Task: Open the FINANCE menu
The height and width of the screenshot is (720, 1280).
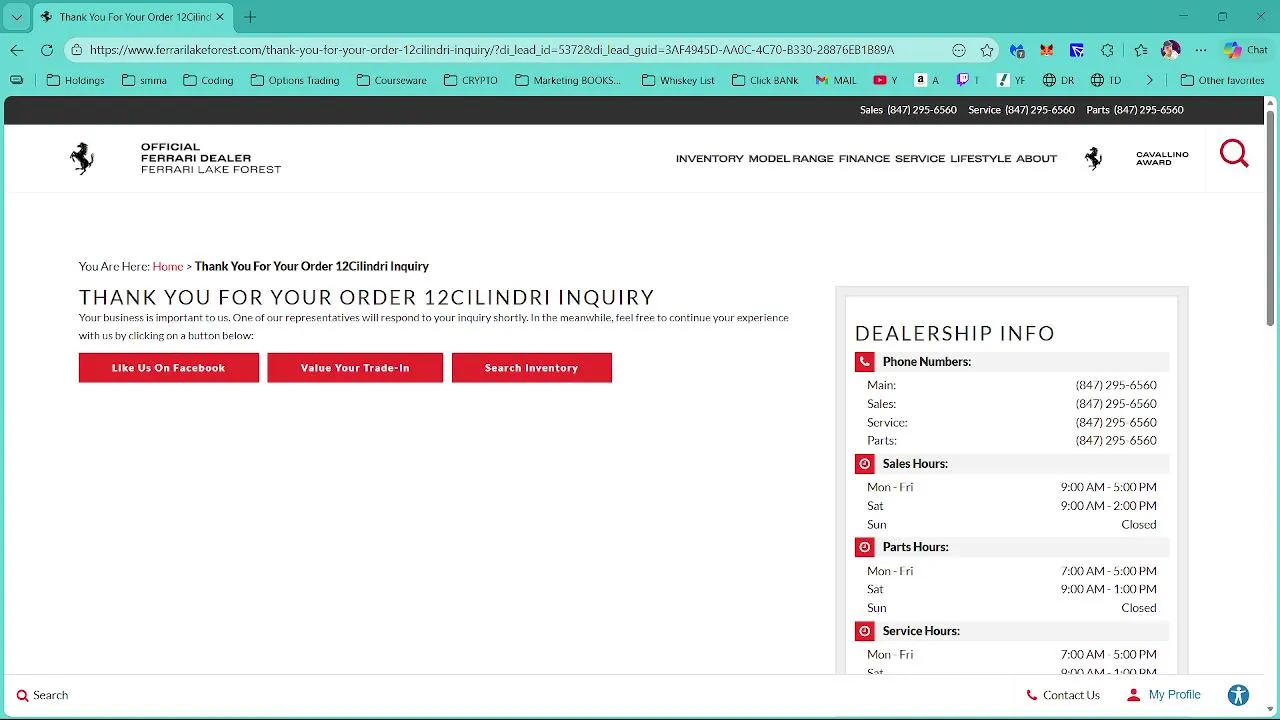Action: coord(864,159)
